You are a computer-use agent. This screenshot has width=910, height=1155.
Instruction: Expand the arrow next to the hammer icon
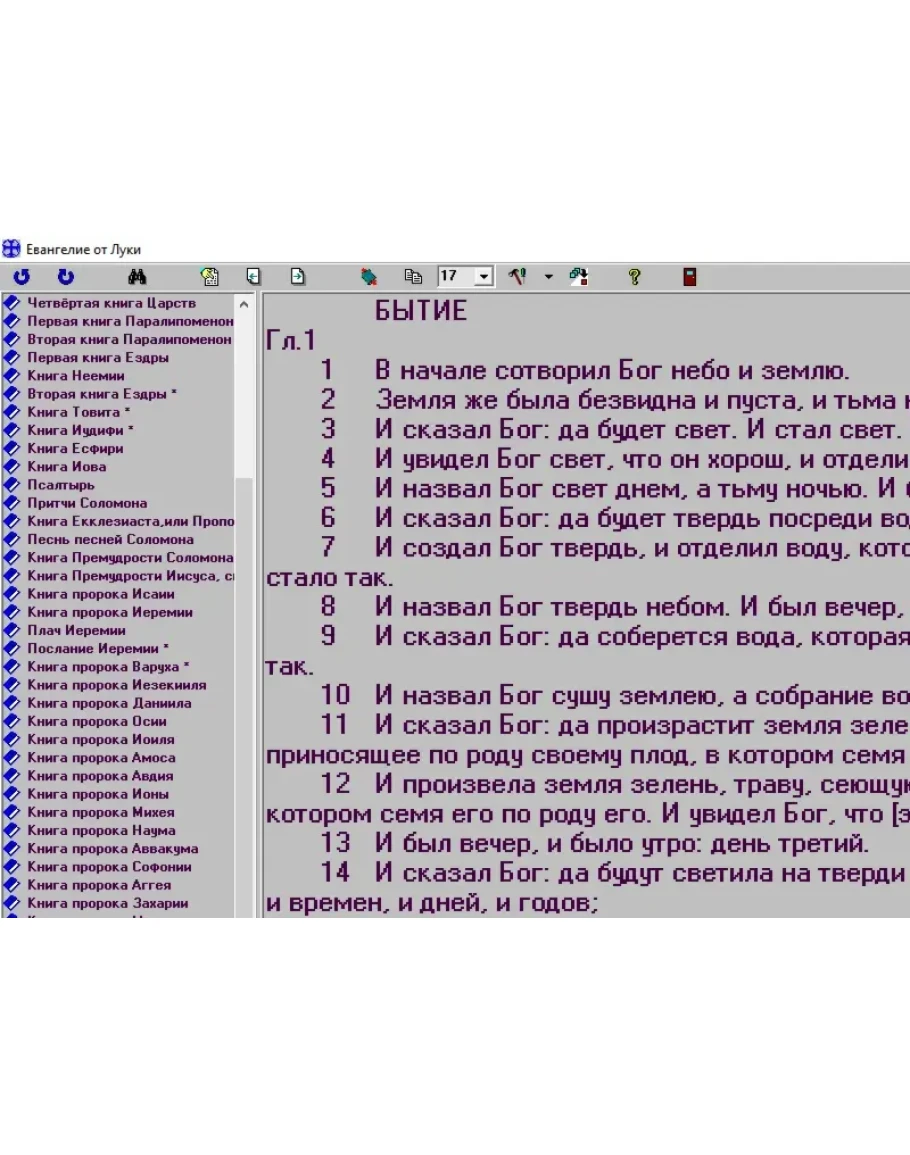(x=548, y=277)
